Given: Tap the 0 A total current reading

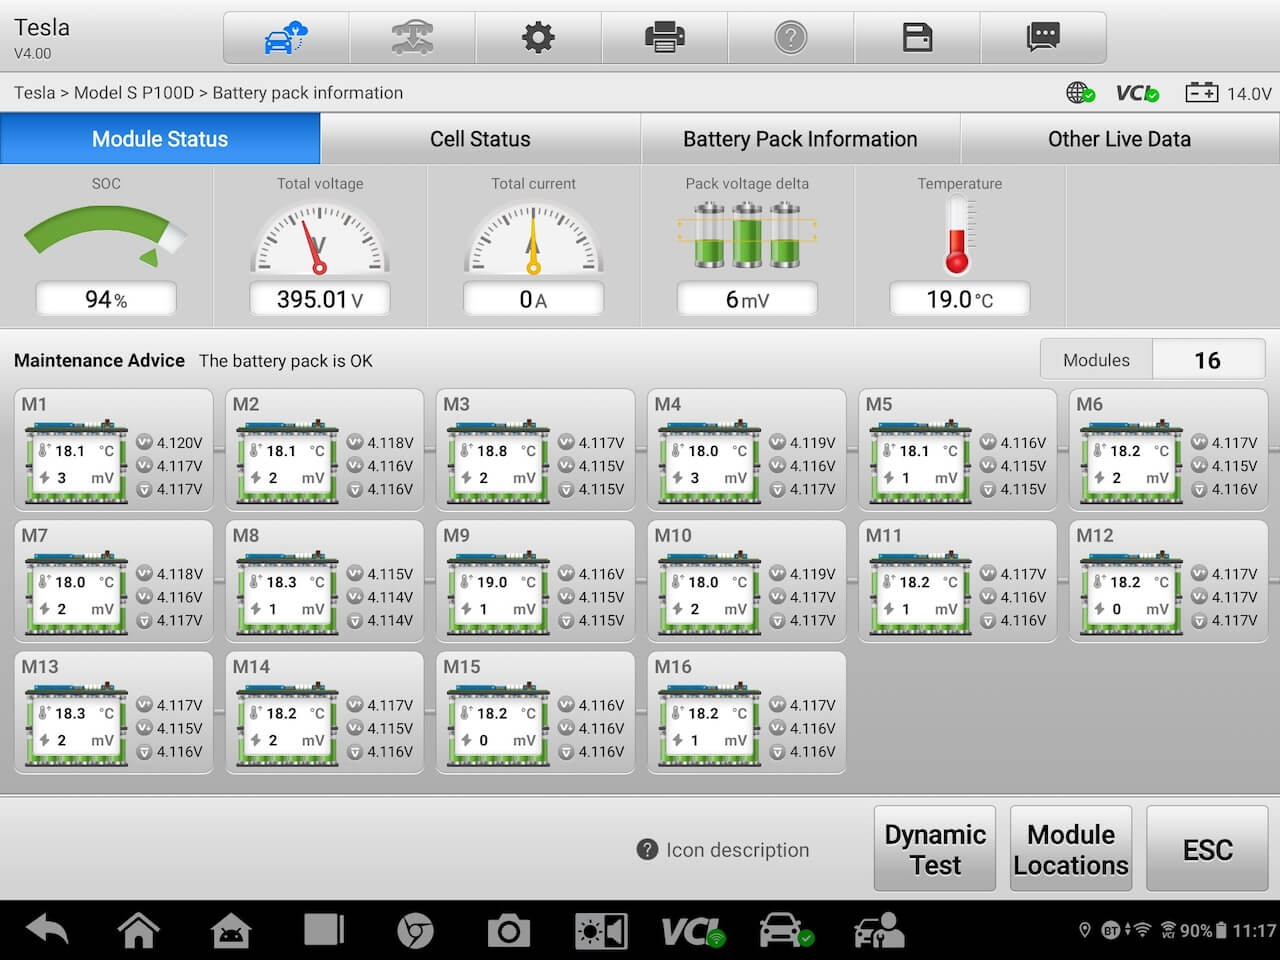Looking at the screenshot, I should (x=533, y=299).
